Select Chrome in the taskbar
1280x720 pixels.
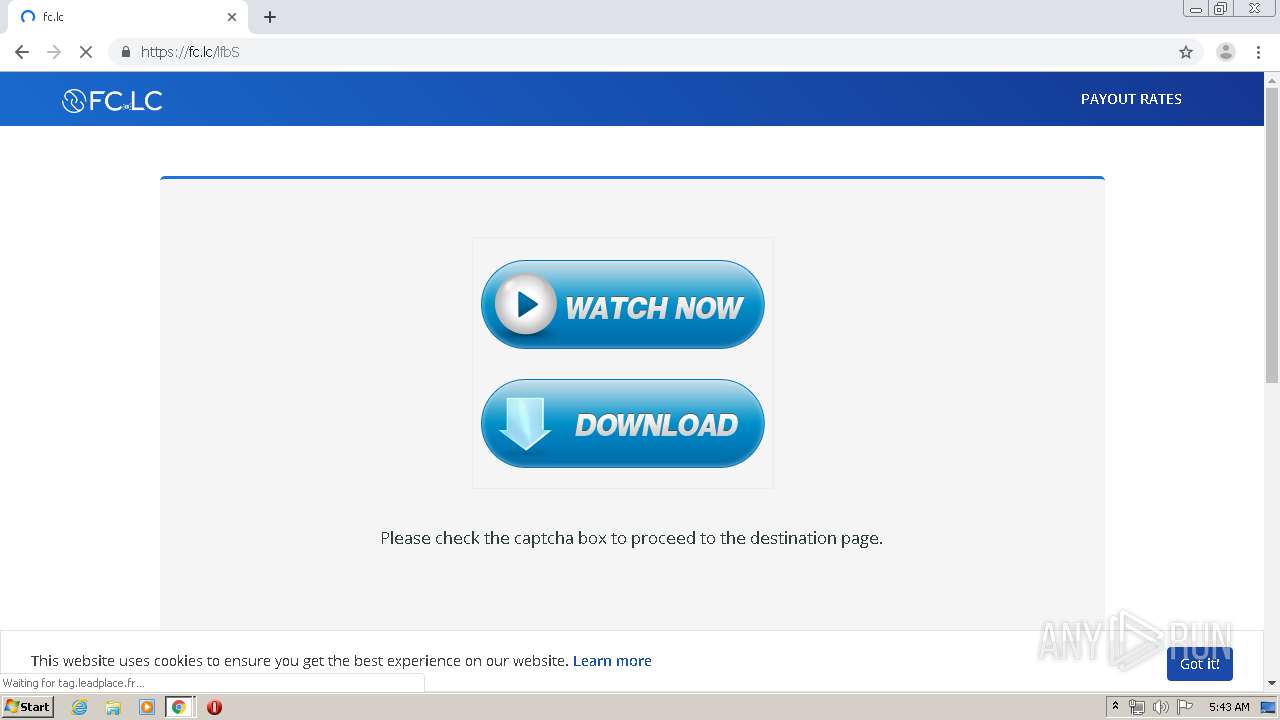[179, 707]
